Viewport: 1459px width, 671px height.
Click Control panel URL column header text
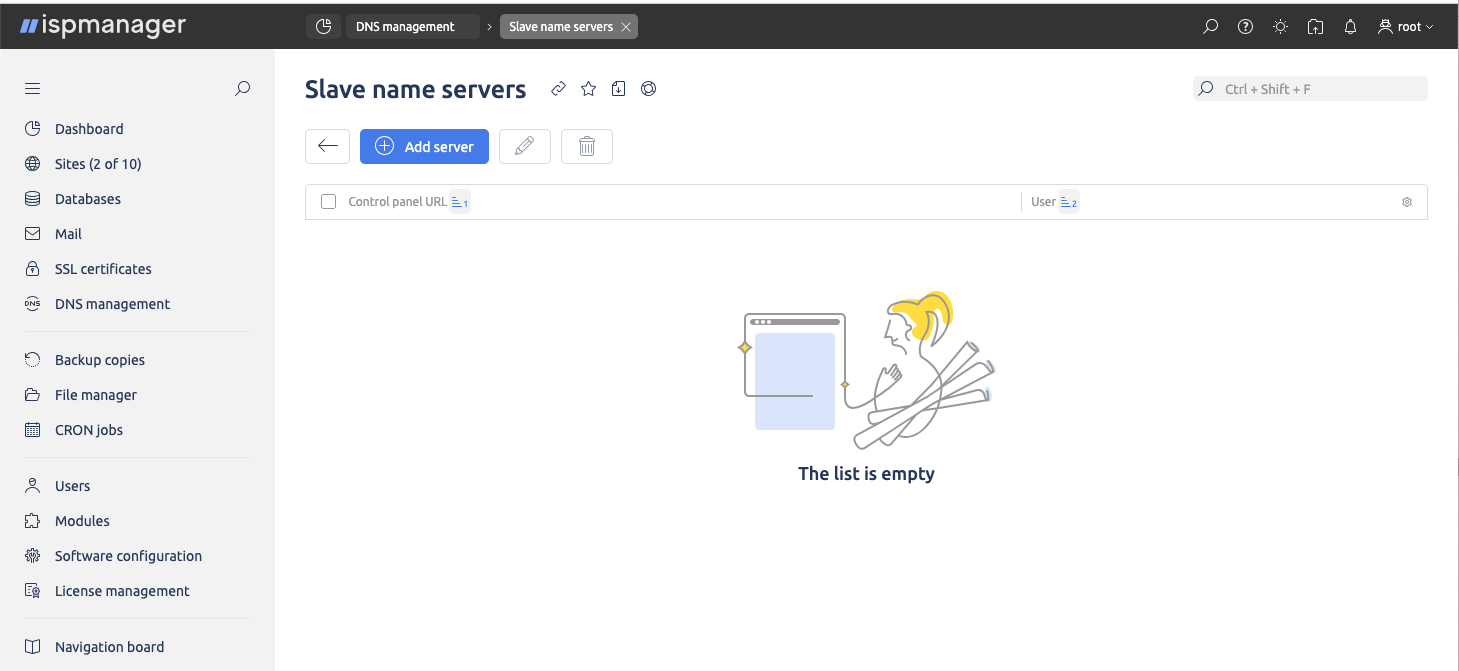(397, 202)
